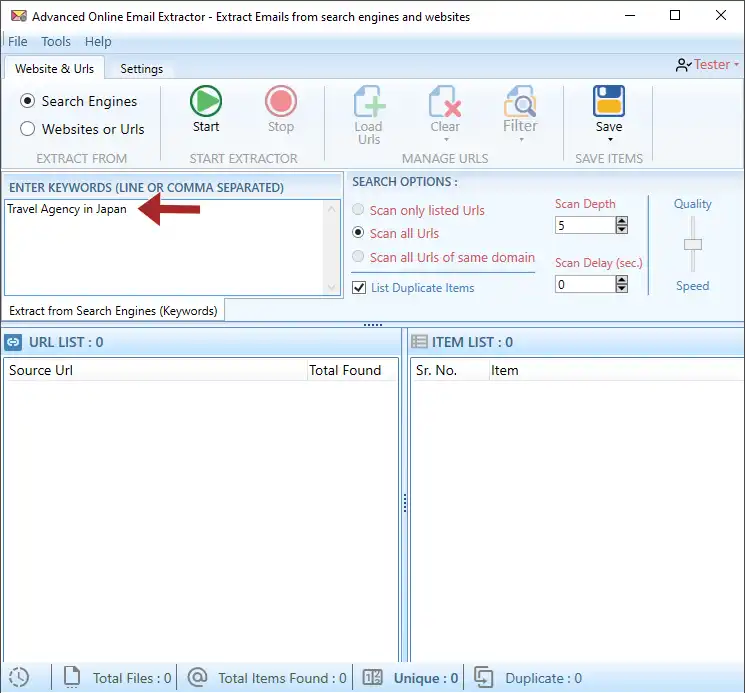Click the 'Travel Agency in Japan' keyword text
The image size is (745, 693).
pos(67,209)
